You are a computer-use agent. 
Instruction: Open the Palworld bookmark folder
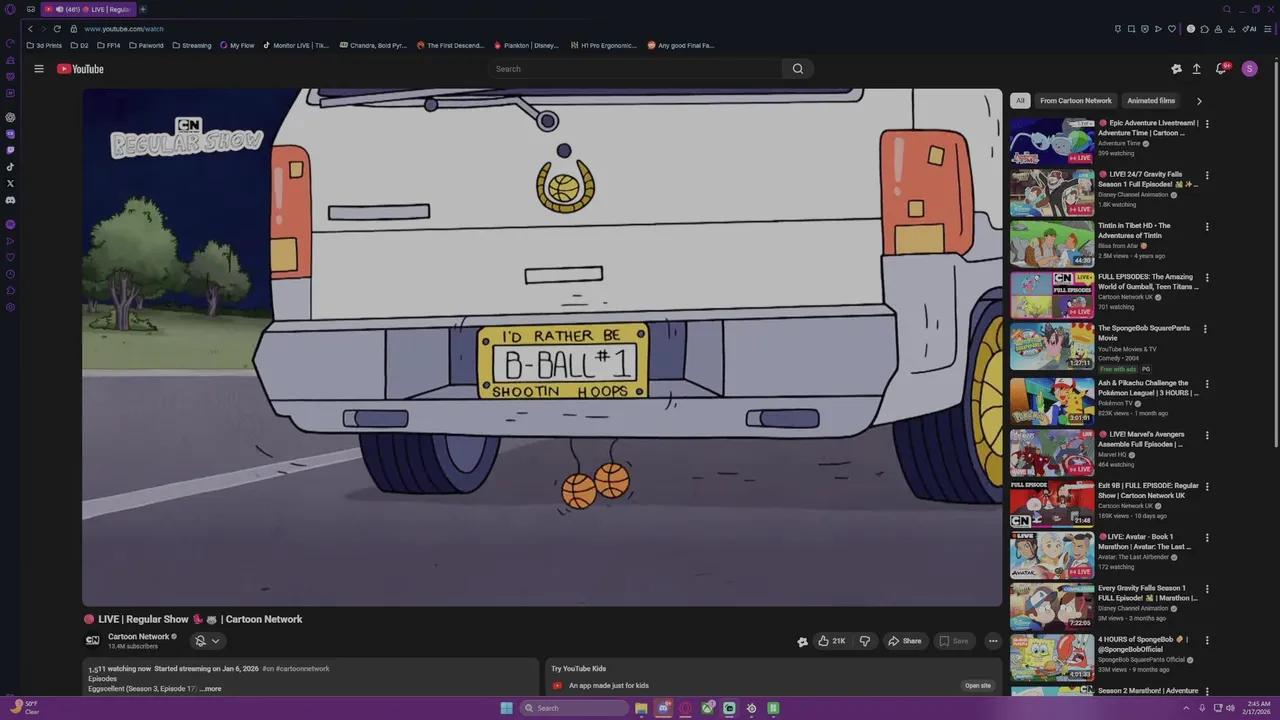(145, 45)
